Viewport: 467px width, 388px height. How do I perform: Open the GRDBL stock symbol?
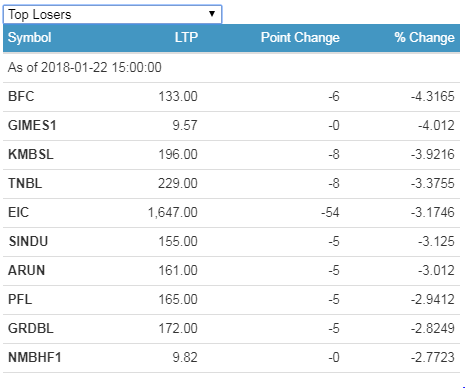click(31, 328)
